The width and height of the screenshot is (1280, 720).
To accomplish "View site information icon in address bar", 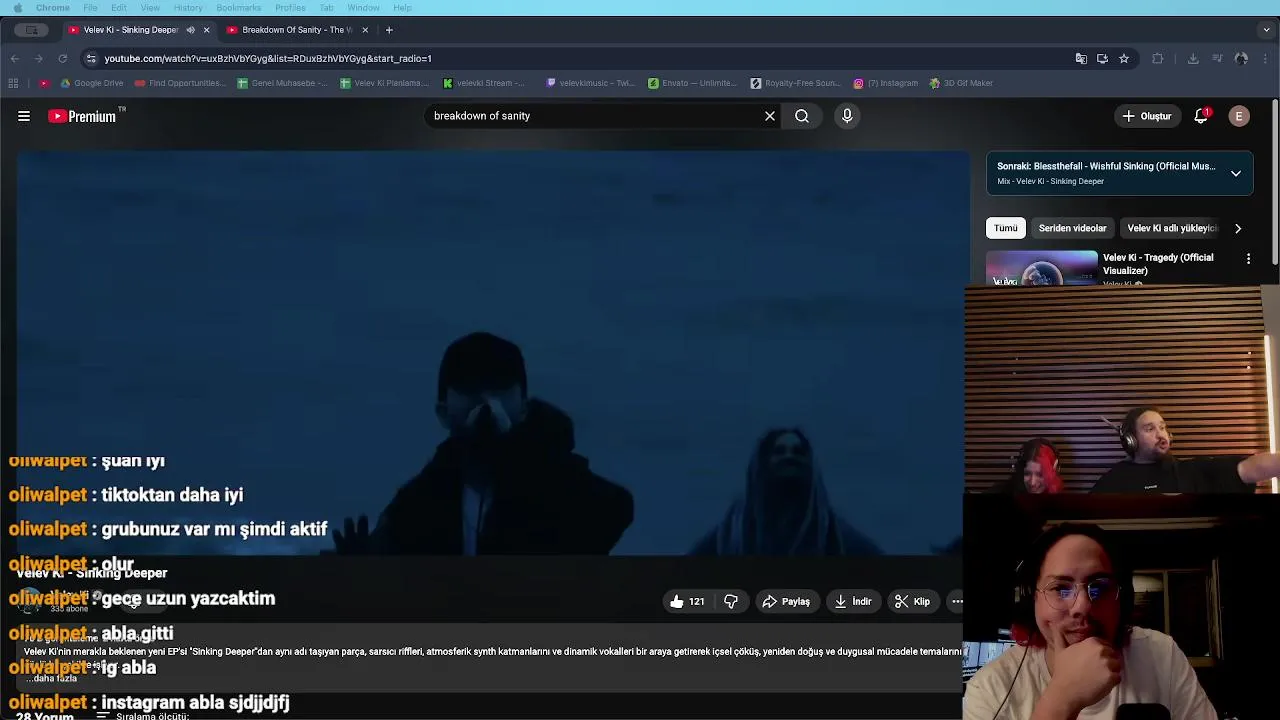I will (91, 59).
